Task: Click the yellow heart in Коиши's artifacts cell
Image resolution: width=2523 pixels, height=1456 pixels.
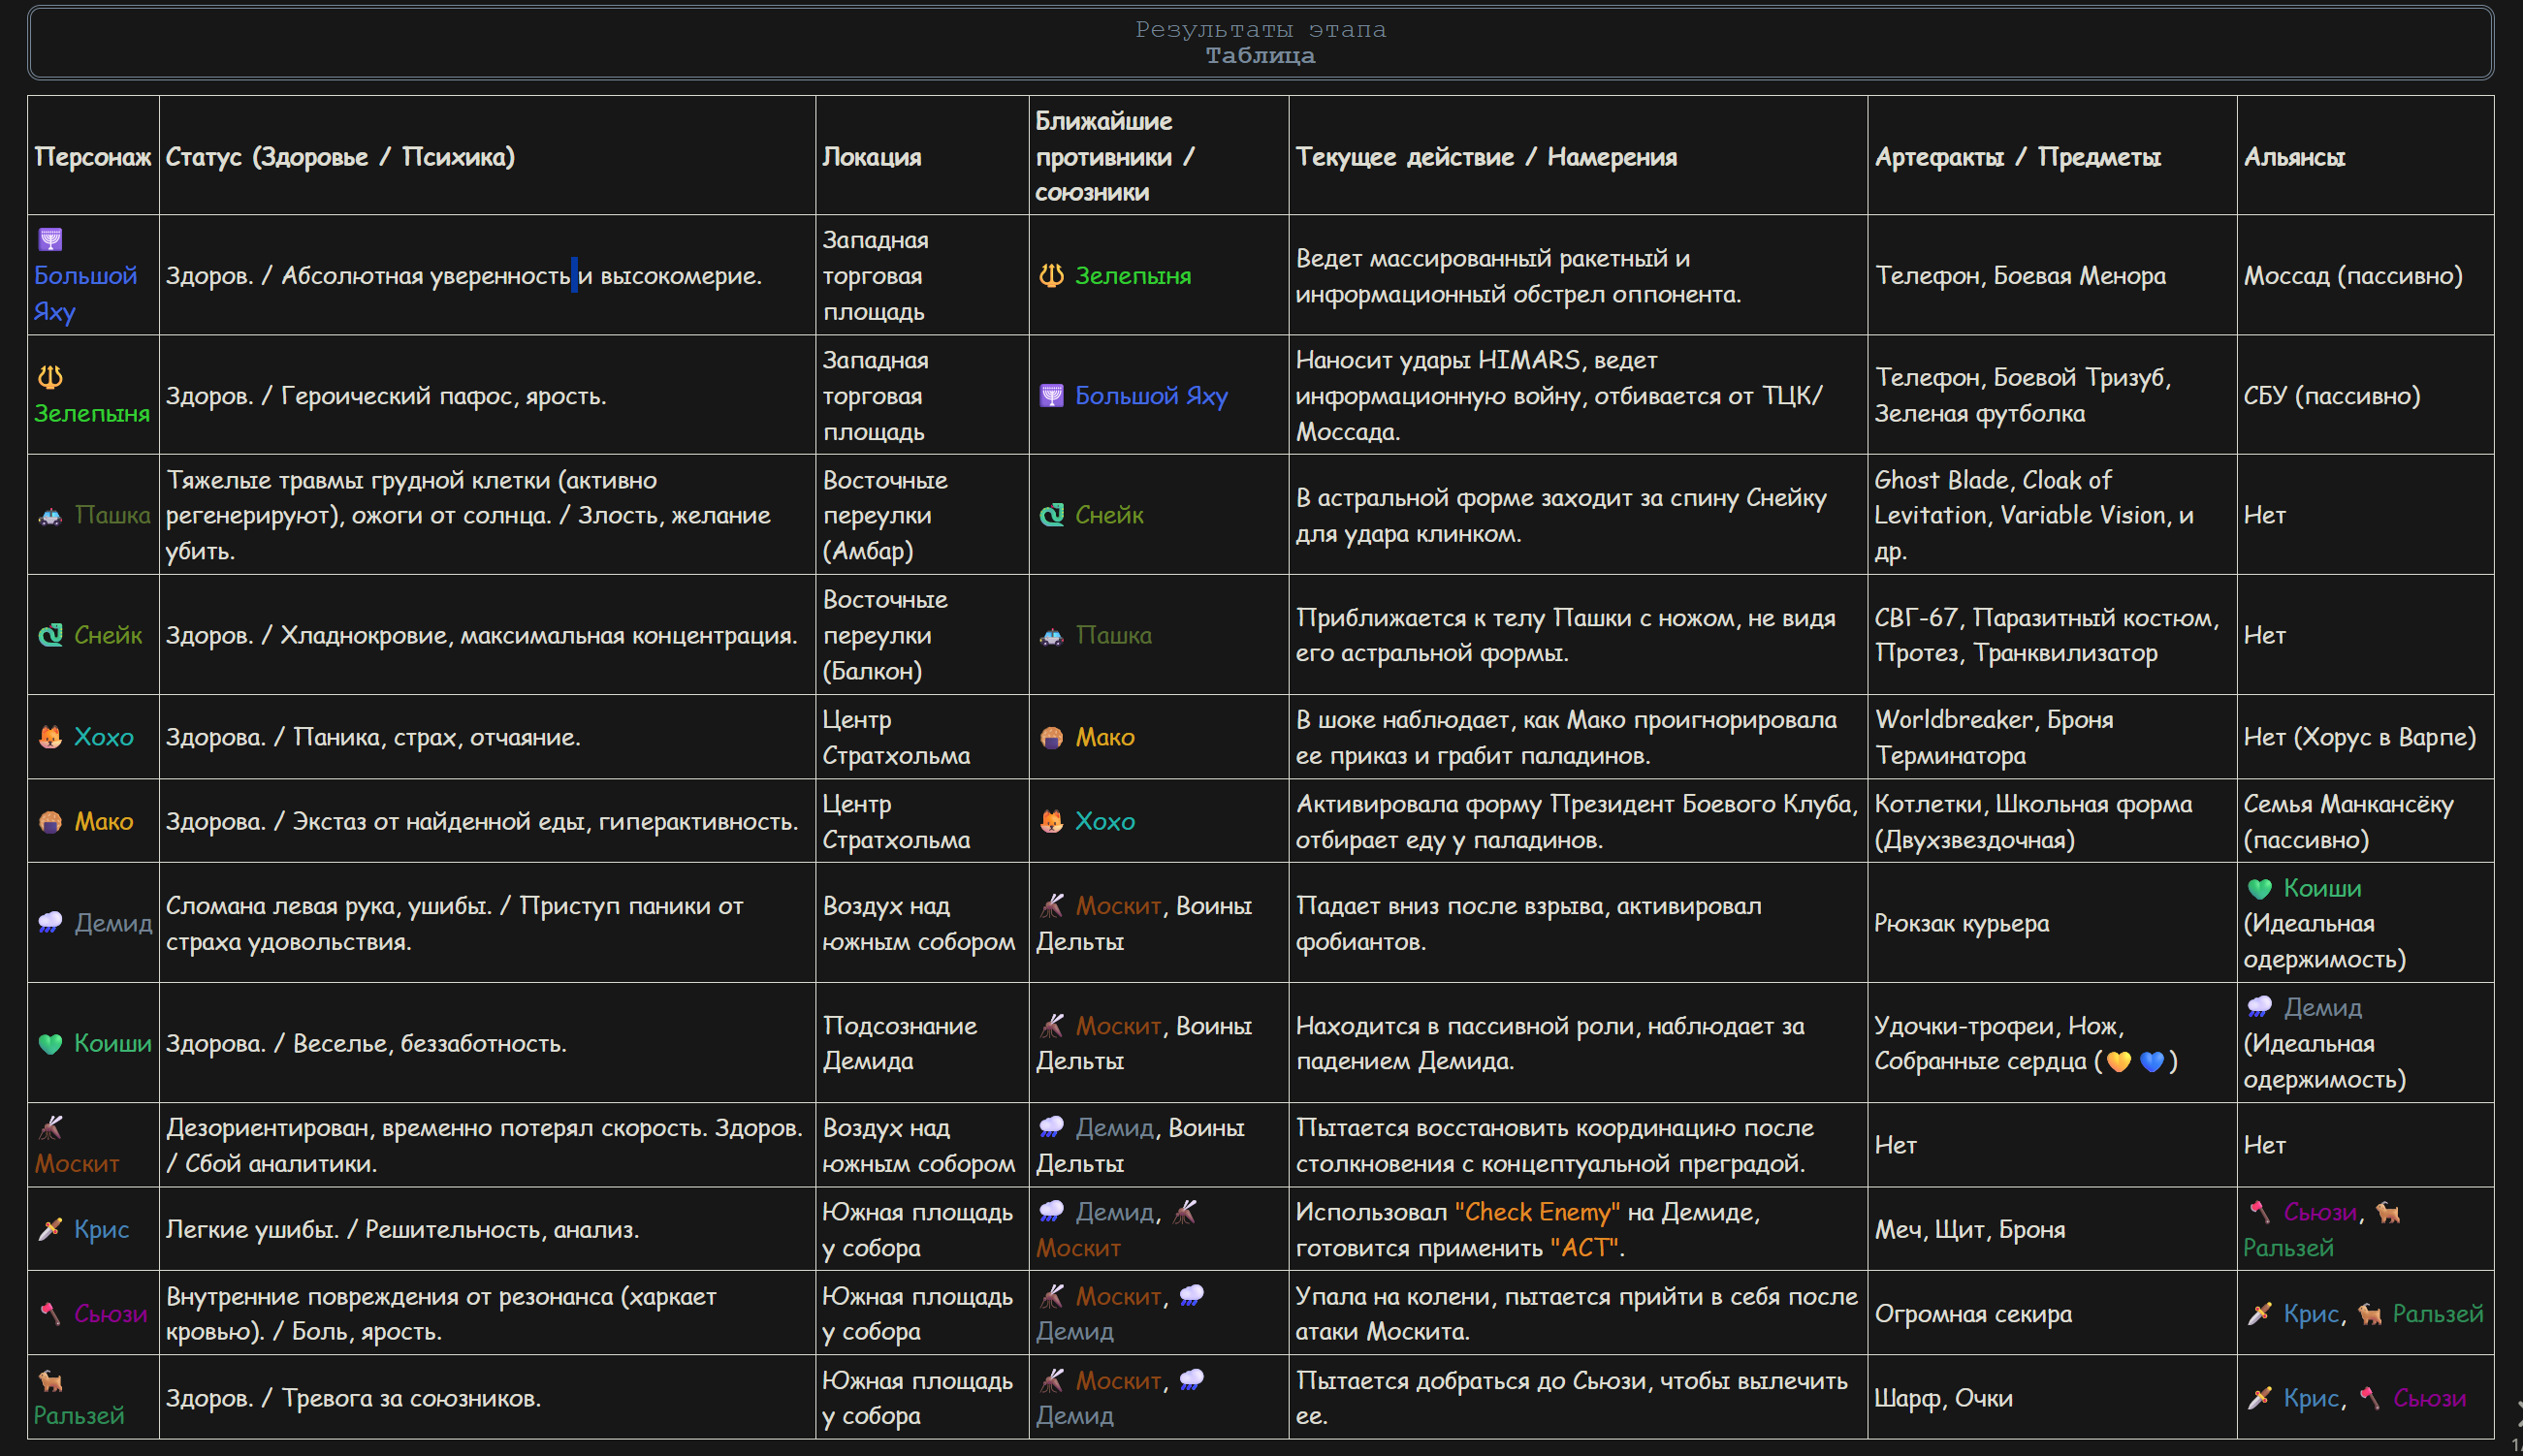Action: coord(2118,1062)
